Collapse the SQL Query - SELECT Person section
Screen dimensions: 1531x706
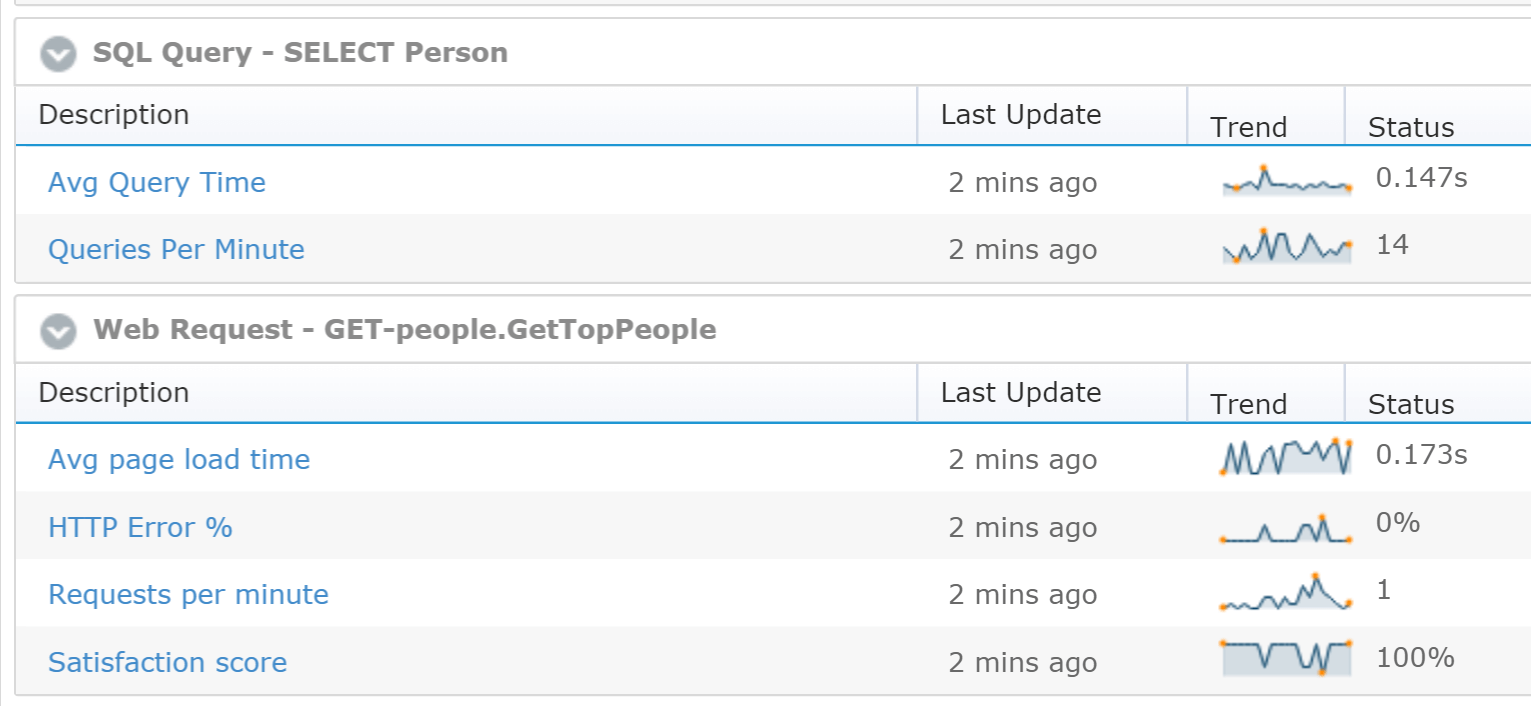coord(58,54)
